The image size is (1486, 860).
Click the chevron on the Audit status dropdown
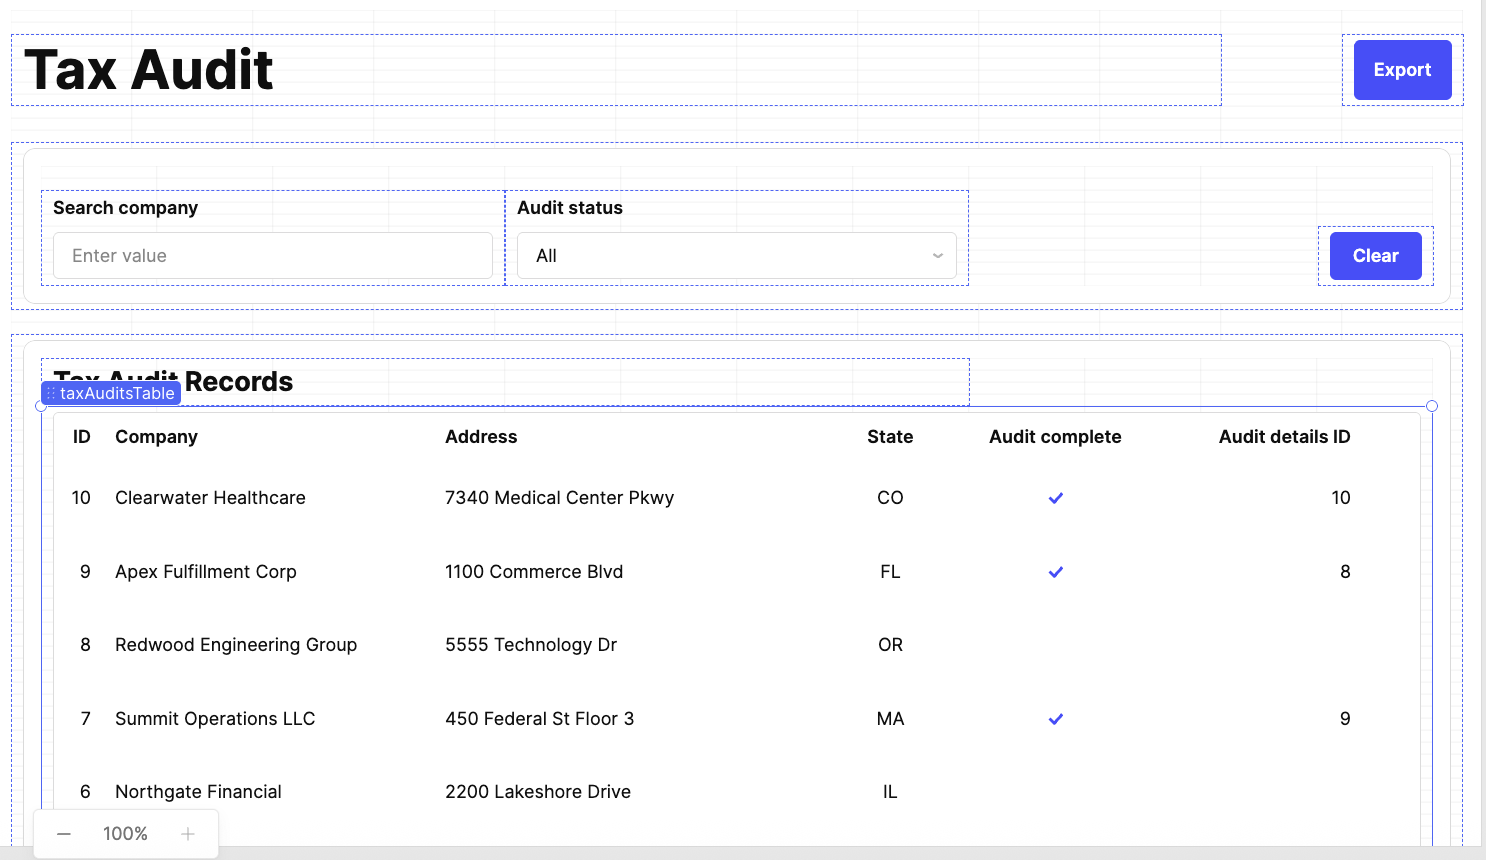click(x=937, y=255)
